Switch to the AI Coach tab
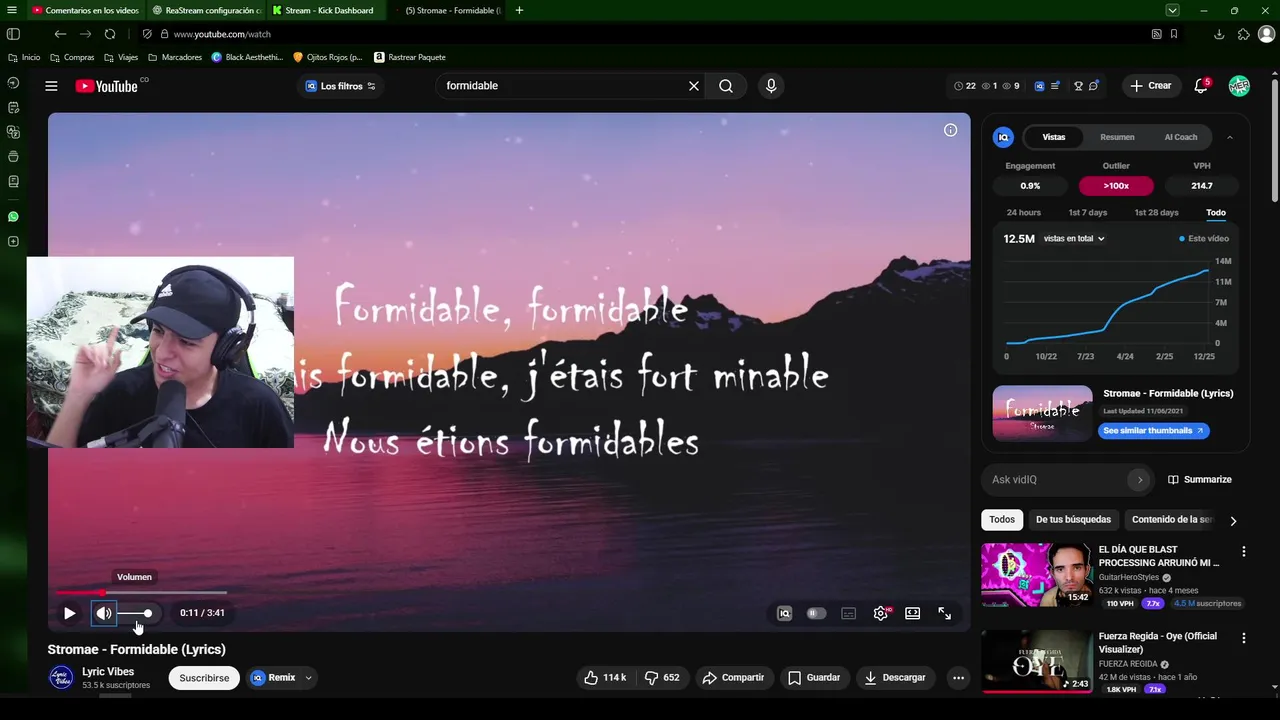 [1181, 137]
